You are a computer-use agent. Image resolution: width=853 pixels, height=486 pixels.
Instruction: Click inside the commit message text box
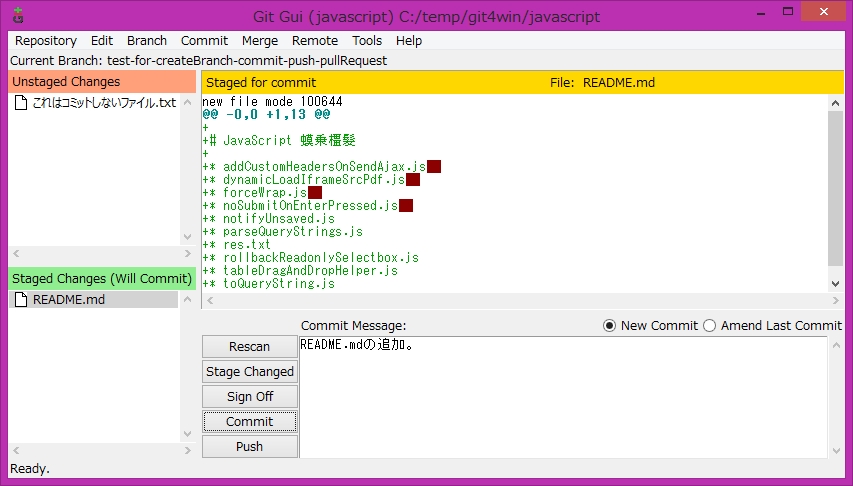(x=563, y=397)
